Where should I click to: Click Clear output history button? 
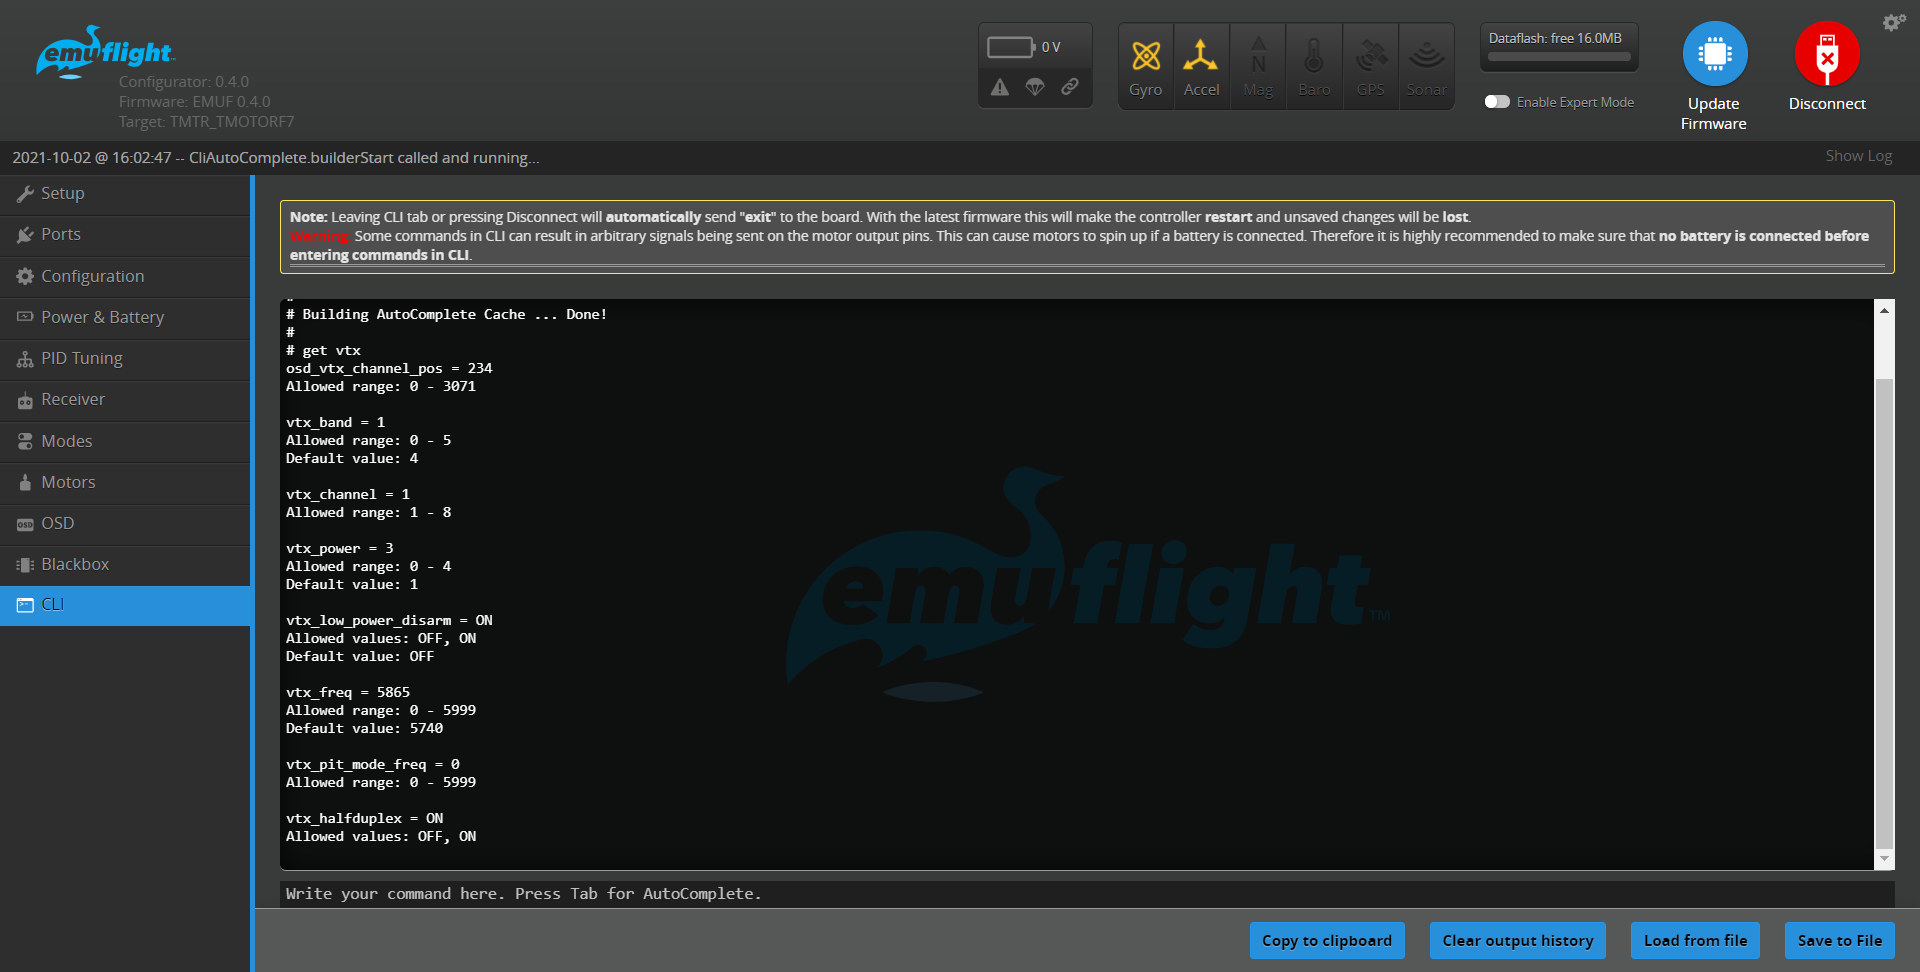[x=1518, y=940]
